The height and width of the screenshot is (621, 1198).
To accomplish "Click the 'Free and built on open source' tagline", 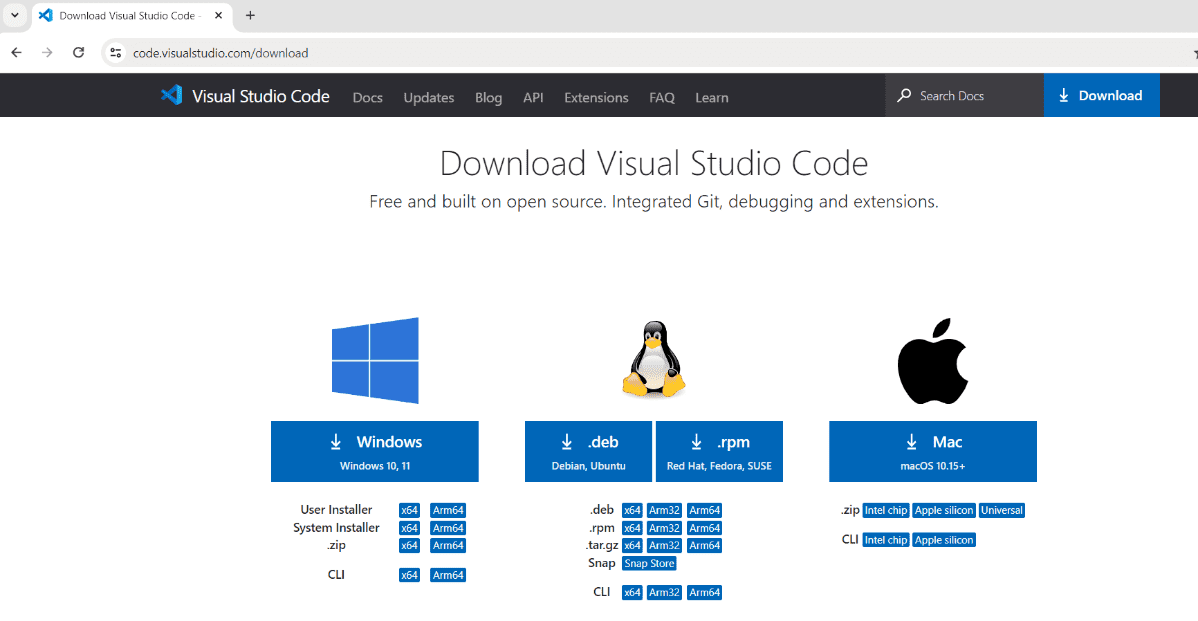I will pyautogui.click(x=654, y=202).
